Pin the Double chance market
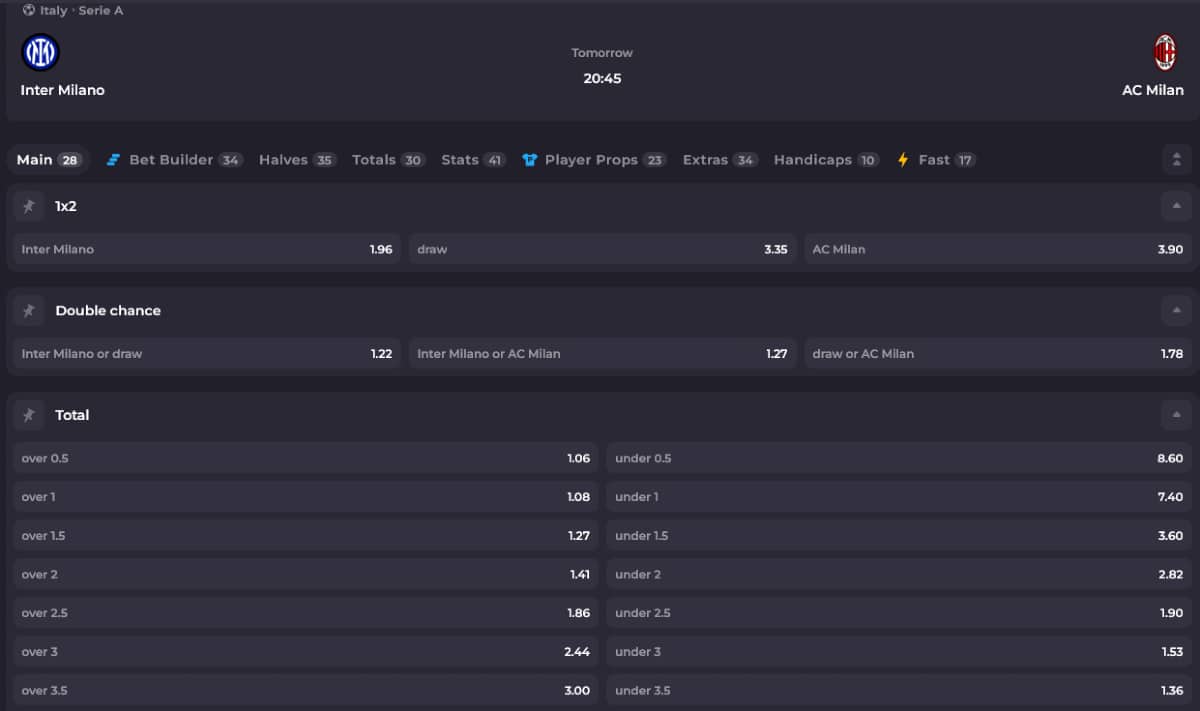This screenshot has height=711, width=1200. 28,310
